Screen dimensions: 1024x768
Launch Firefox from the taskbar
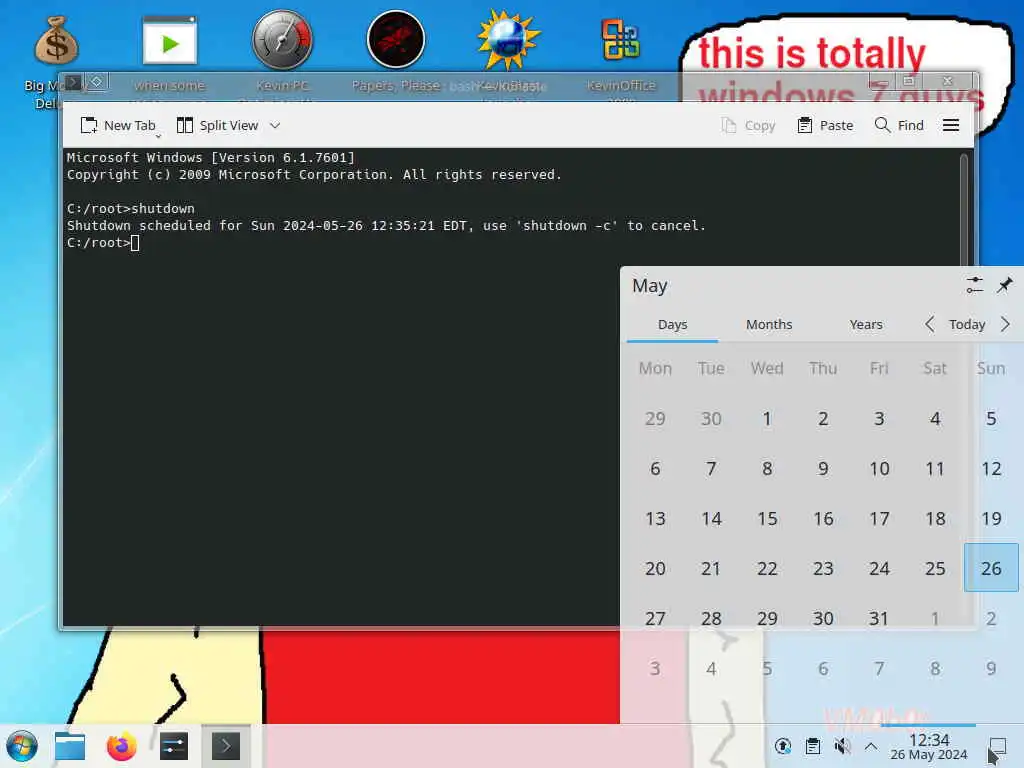pos(121,746)
